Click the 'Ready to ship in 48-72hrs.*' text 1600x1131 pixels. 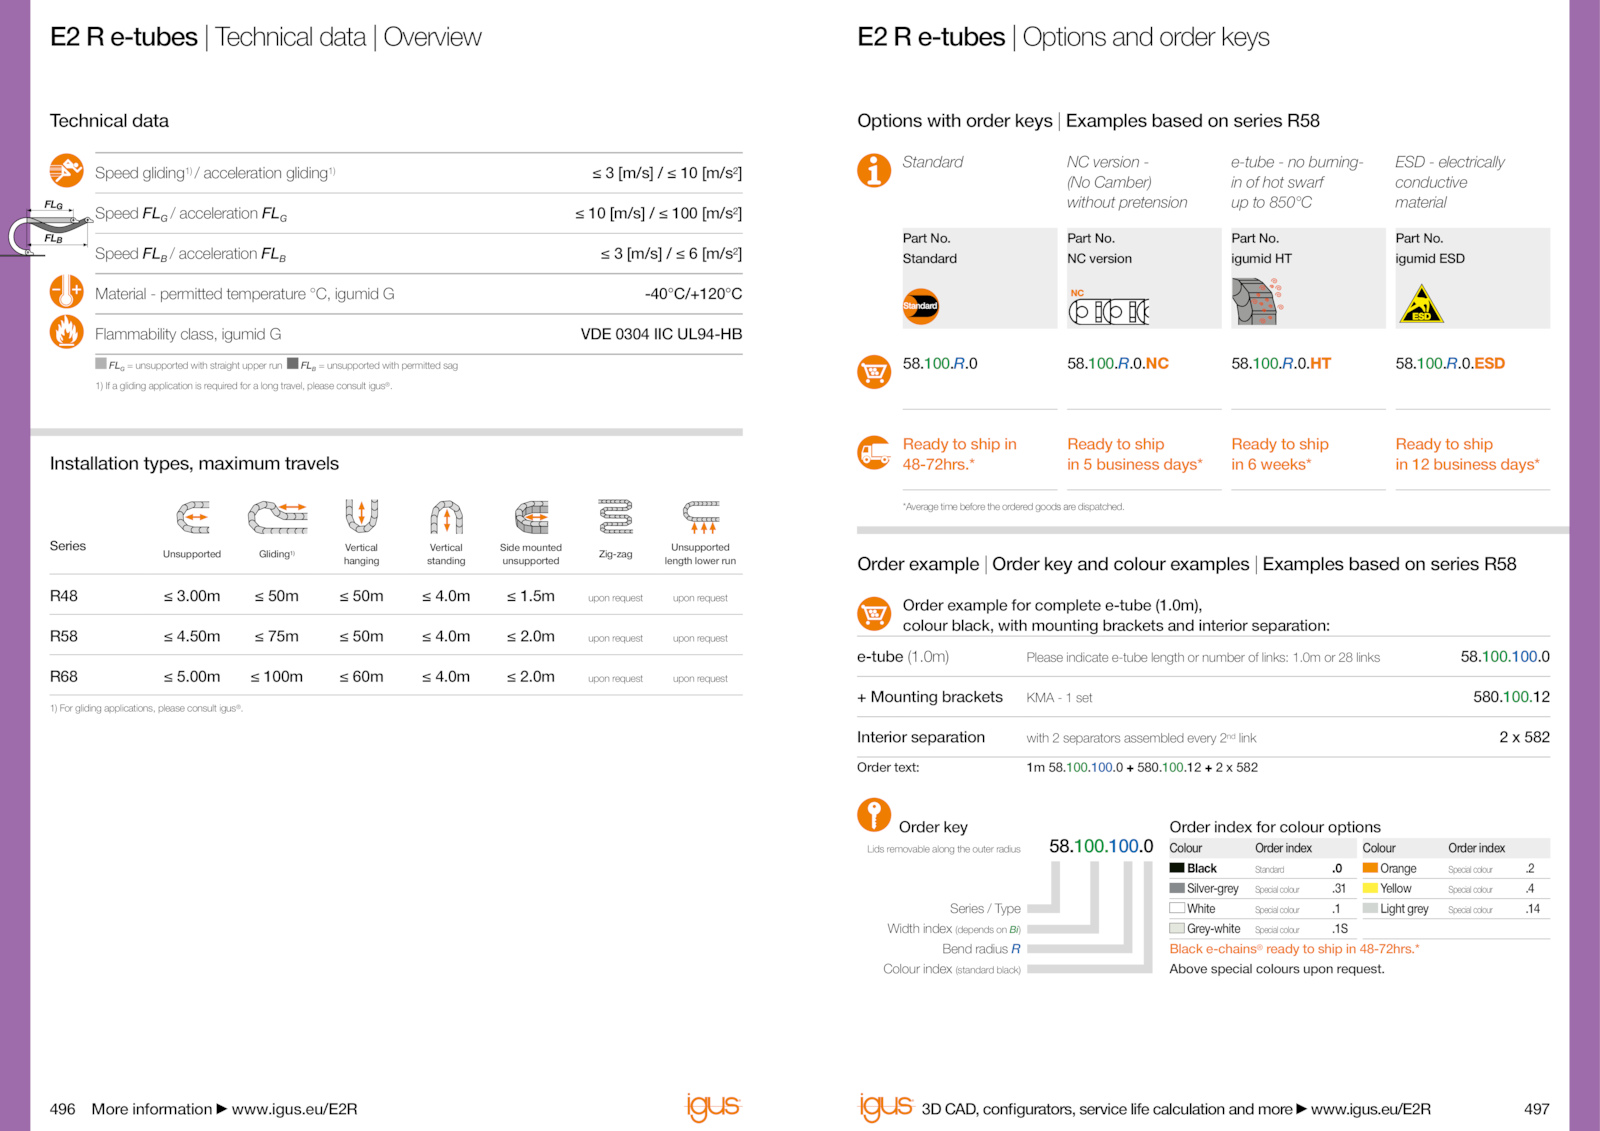tap(959, 454)
